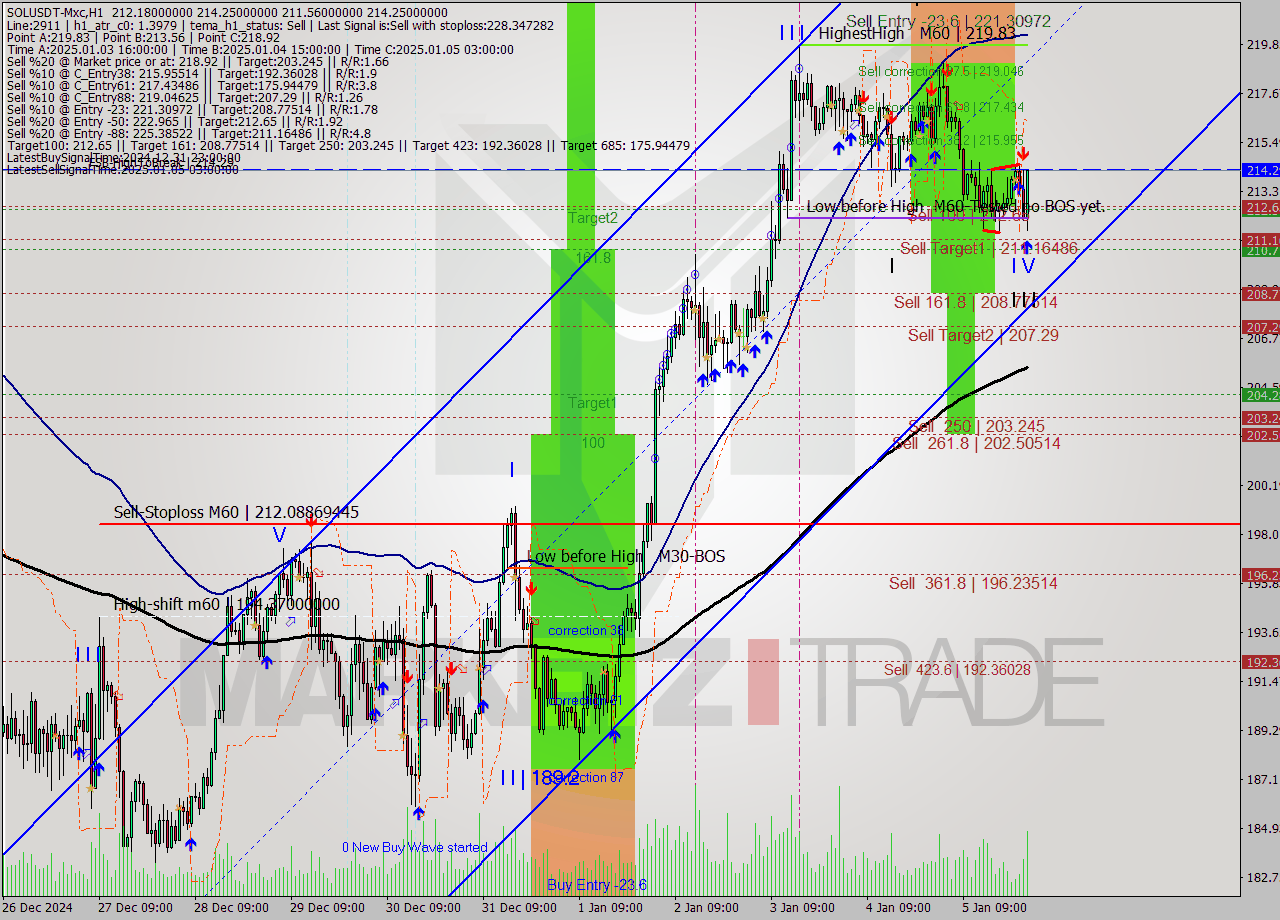Click the 'Sell %20 @ Entry -50: 222.965' line
Screen dimensions: 1280x920
click(188, 121)
